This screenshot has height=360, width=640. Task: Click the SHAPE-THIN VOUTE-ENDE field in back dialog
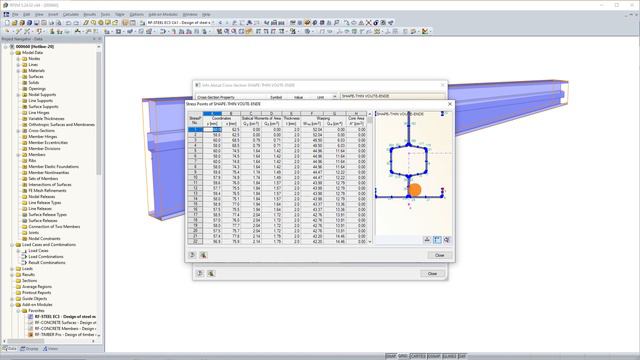pos(392,96)
